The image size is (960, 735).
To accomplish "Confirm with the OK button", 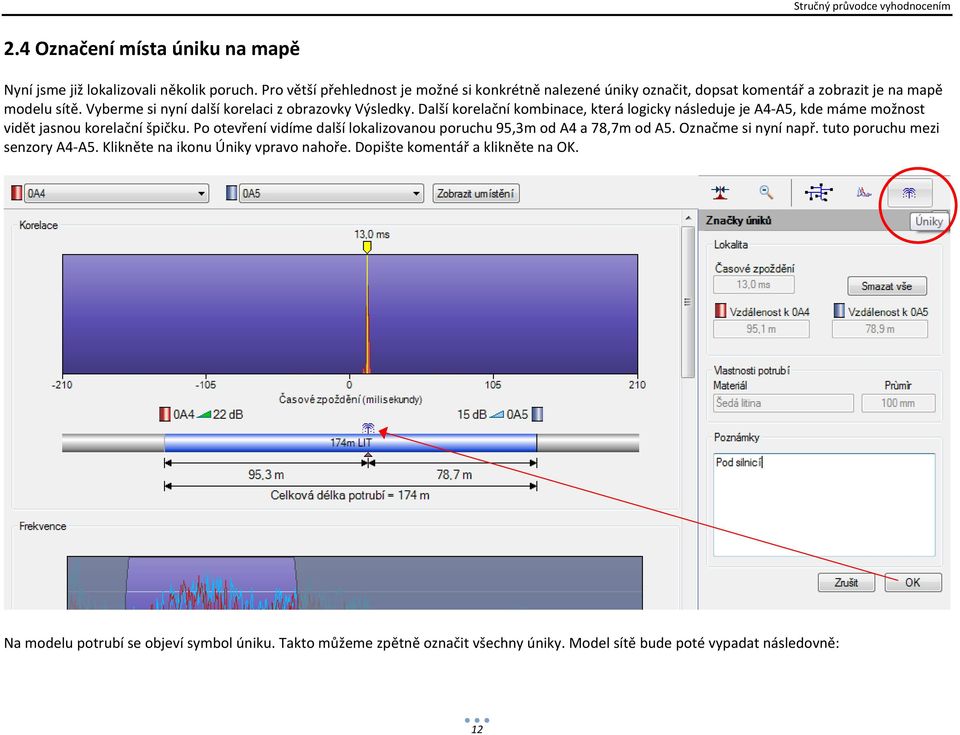I will coord(912,582).
